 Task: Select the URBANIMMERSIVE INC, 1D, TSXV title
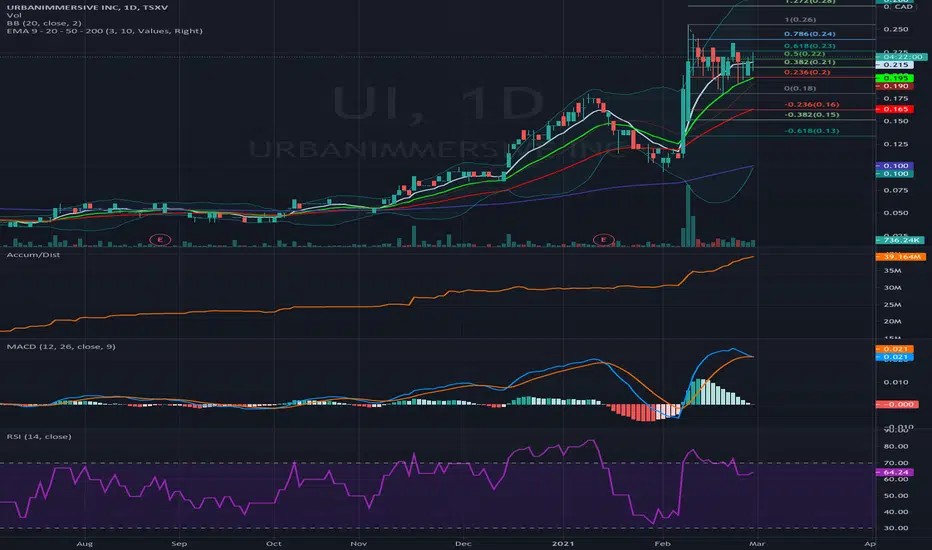click(x=87, y=7)
